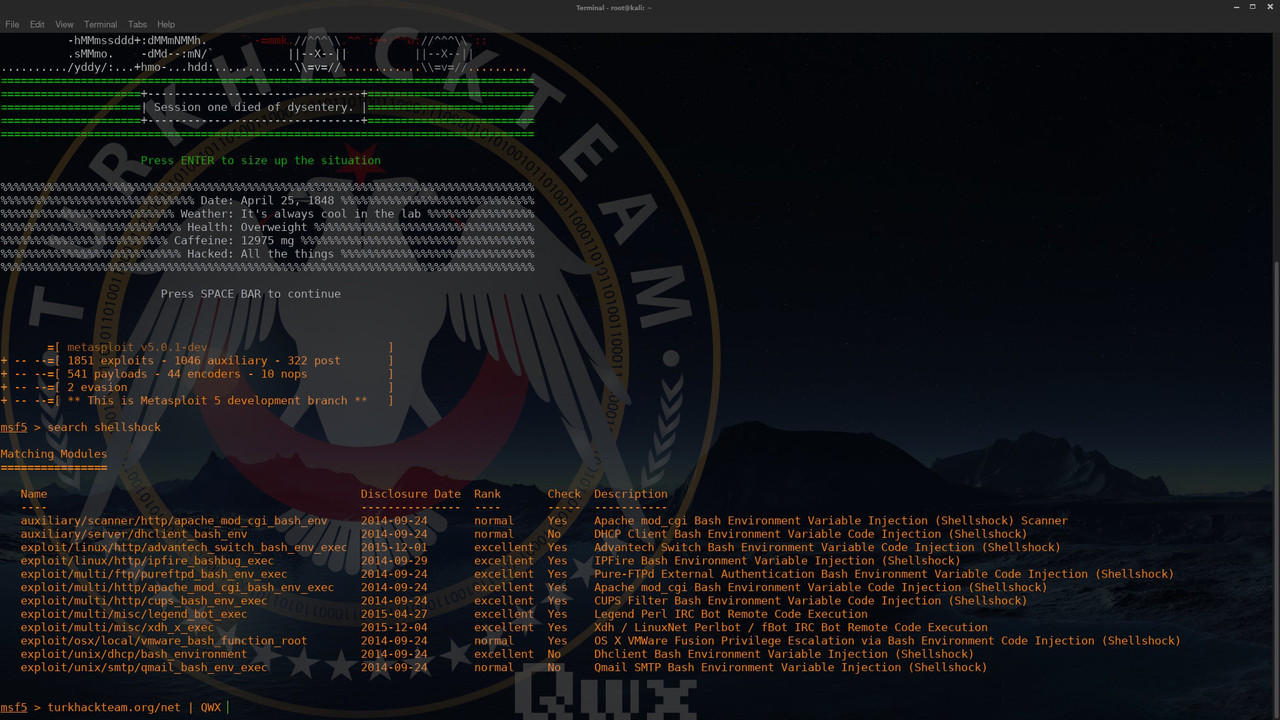1280x720 pixels.
Task: Click '541 payloads - 44 encoders - 10 nops'
Action: (x=187, y=374)
